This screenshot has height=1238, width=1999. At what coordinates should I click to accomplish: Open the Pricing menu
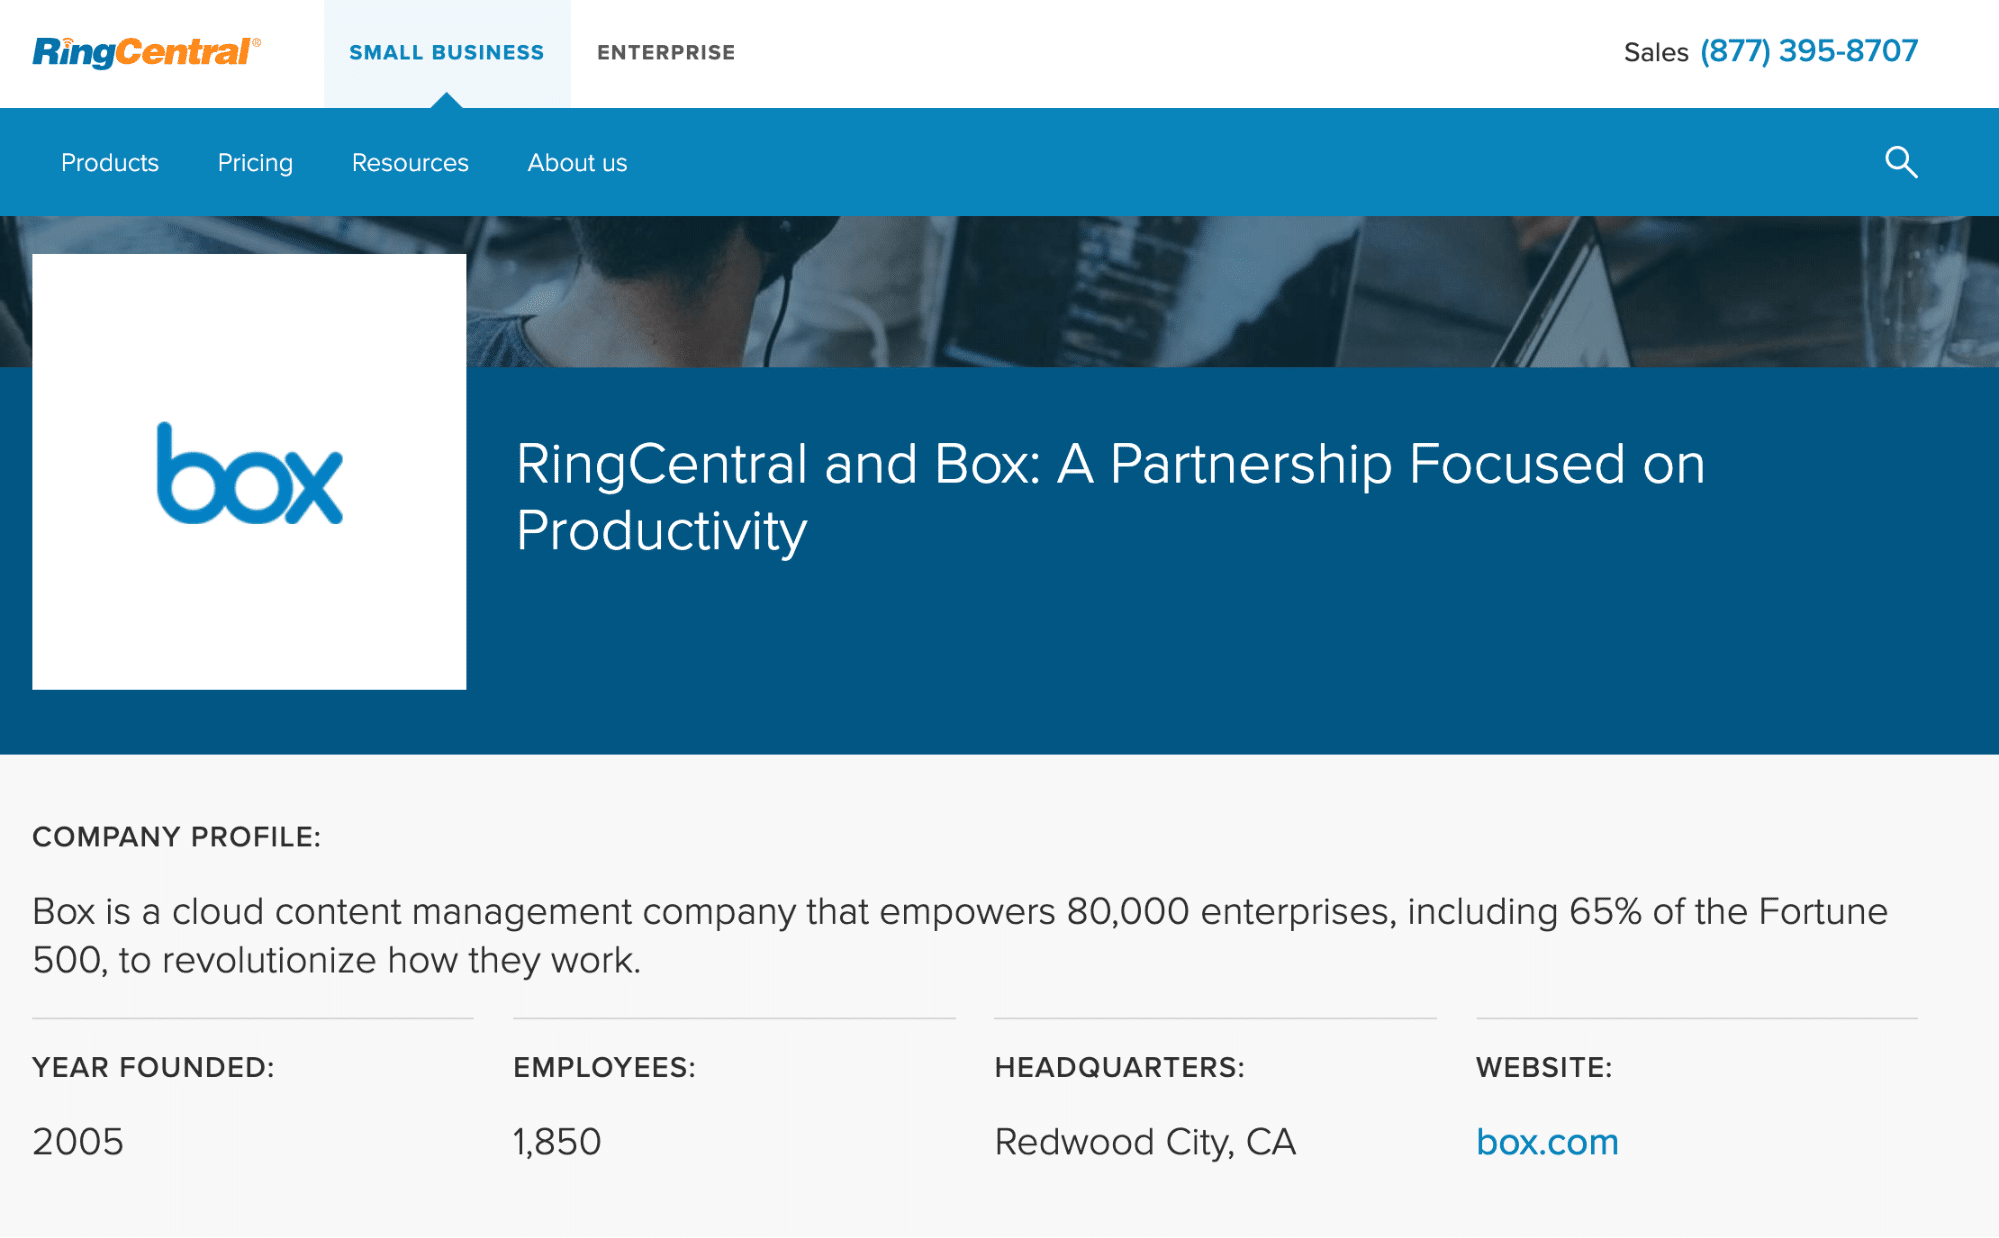255,163
